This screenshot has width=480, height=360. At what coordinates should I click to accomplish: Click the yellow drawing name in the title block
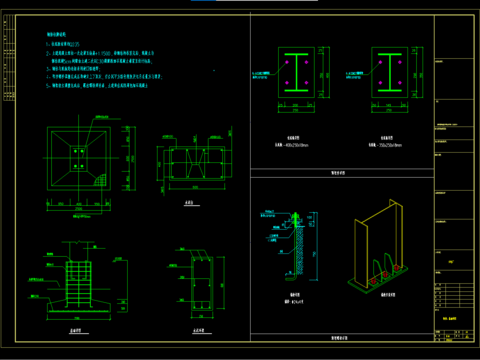(450, 319)
